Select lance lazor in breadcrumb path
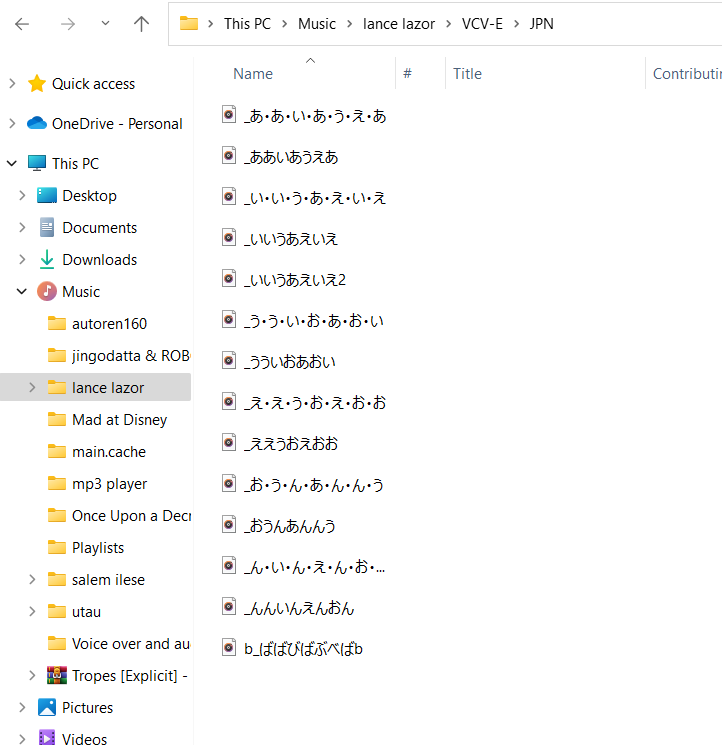 click(399, 24)
